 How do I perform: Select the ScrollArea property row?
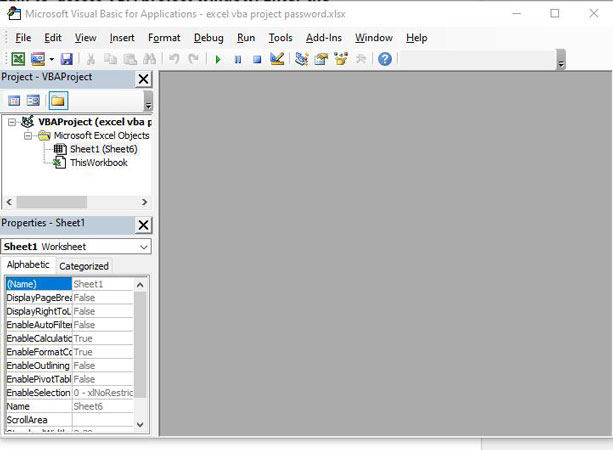pyautogui.click(x=70, y=420)
